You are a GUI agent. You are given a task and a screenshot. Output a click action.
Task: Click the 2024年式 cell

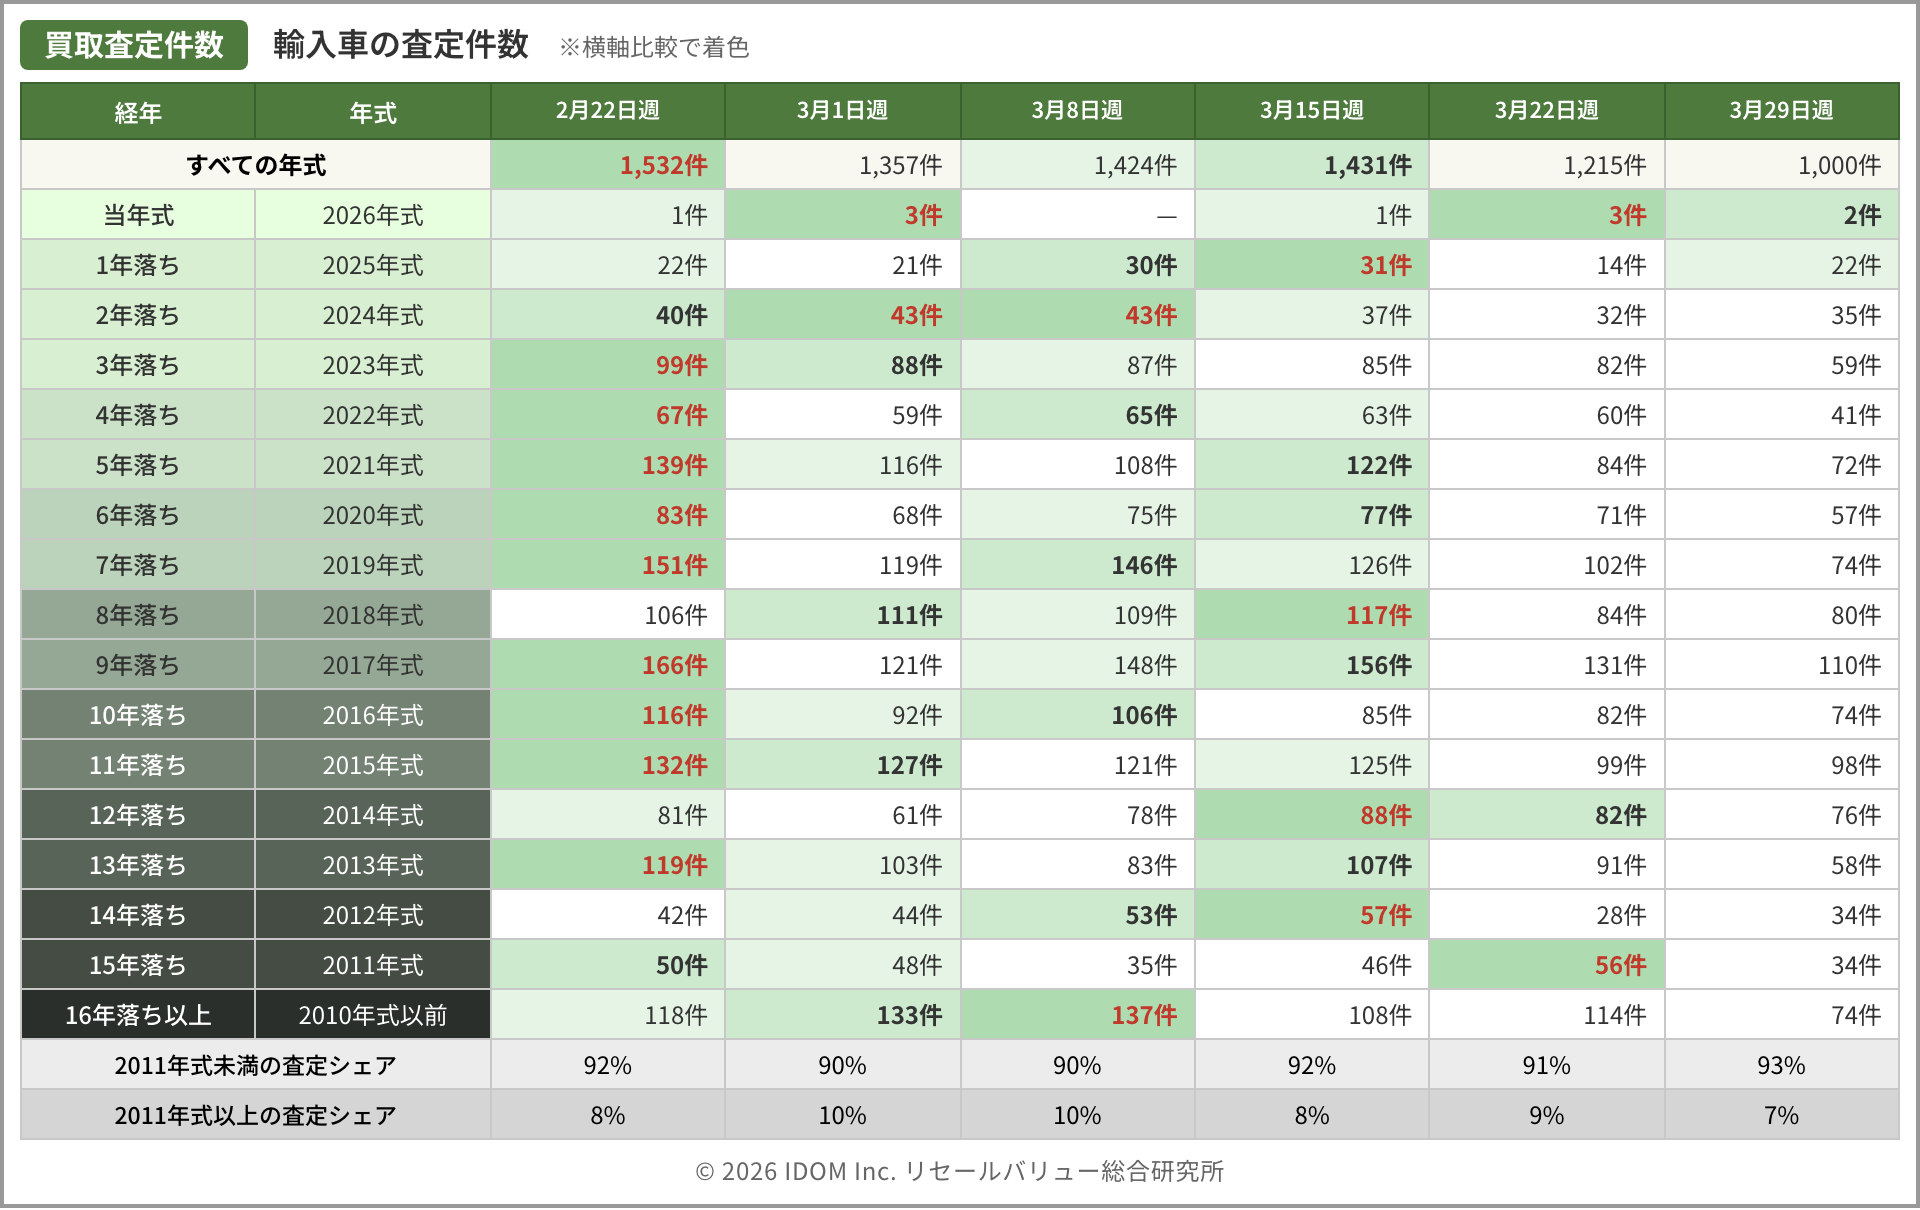(373, 315)
